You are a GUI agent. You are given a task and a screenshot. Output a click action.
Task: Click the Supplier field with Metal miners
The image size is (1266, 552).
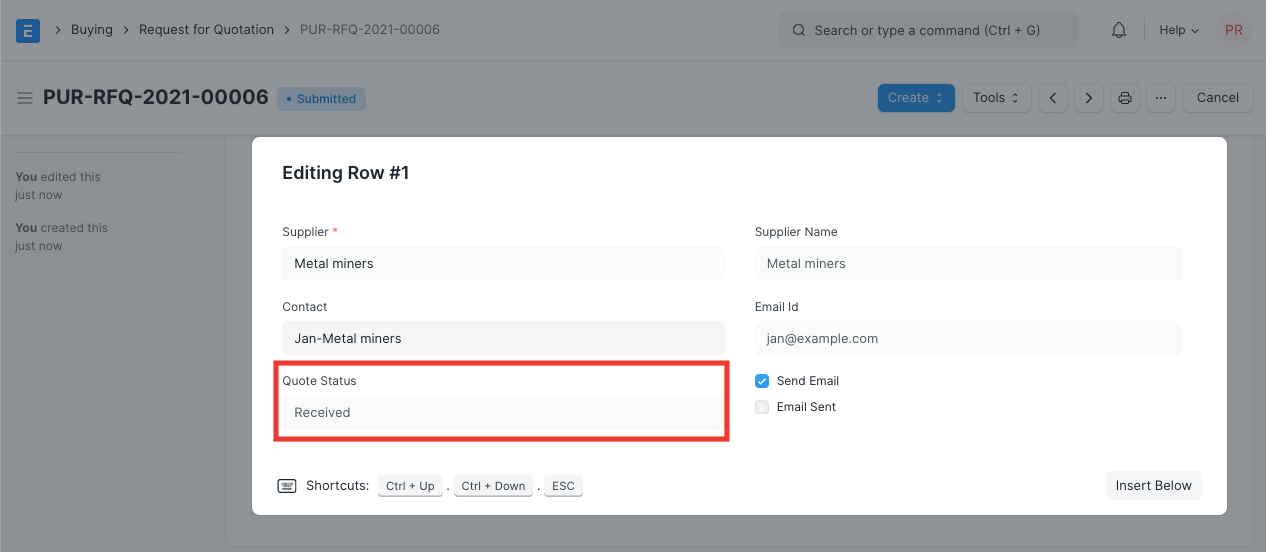502,264
